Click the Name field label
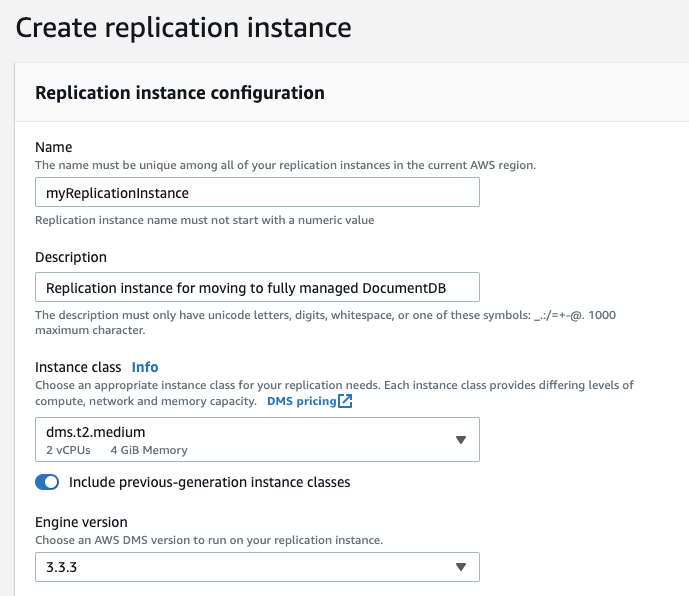This screenshot has height=596, width=689. [54, 147]
